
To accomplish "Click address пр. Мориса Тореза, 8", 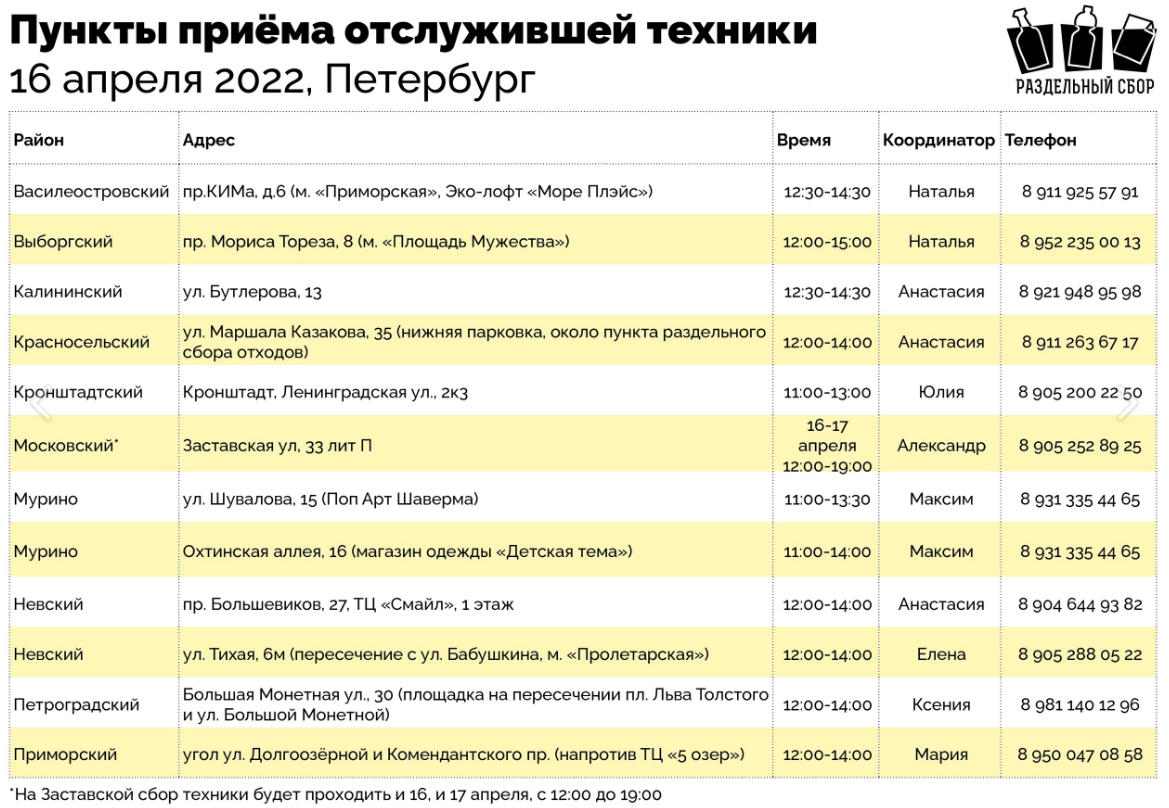I will click(376, 242).
